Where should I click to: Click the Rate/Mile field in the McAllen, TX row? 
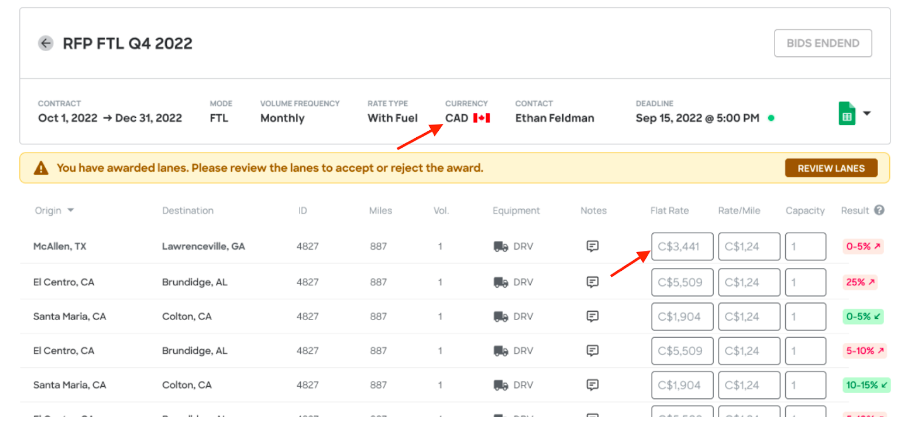[x=749, y=247]
